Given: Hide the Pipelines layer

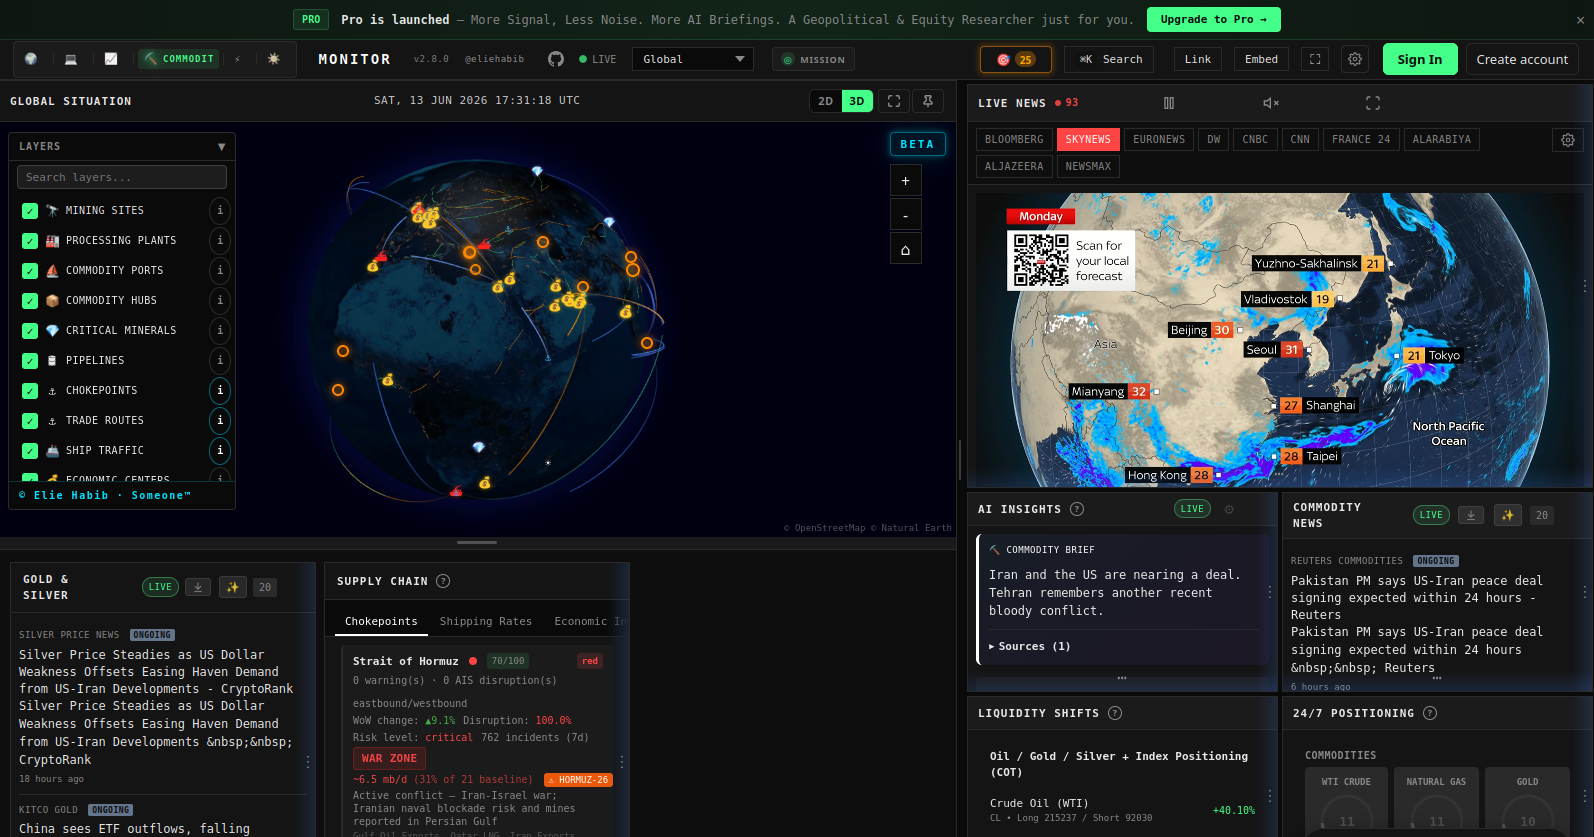Looking at the screenshot, I should coord(30,361).
